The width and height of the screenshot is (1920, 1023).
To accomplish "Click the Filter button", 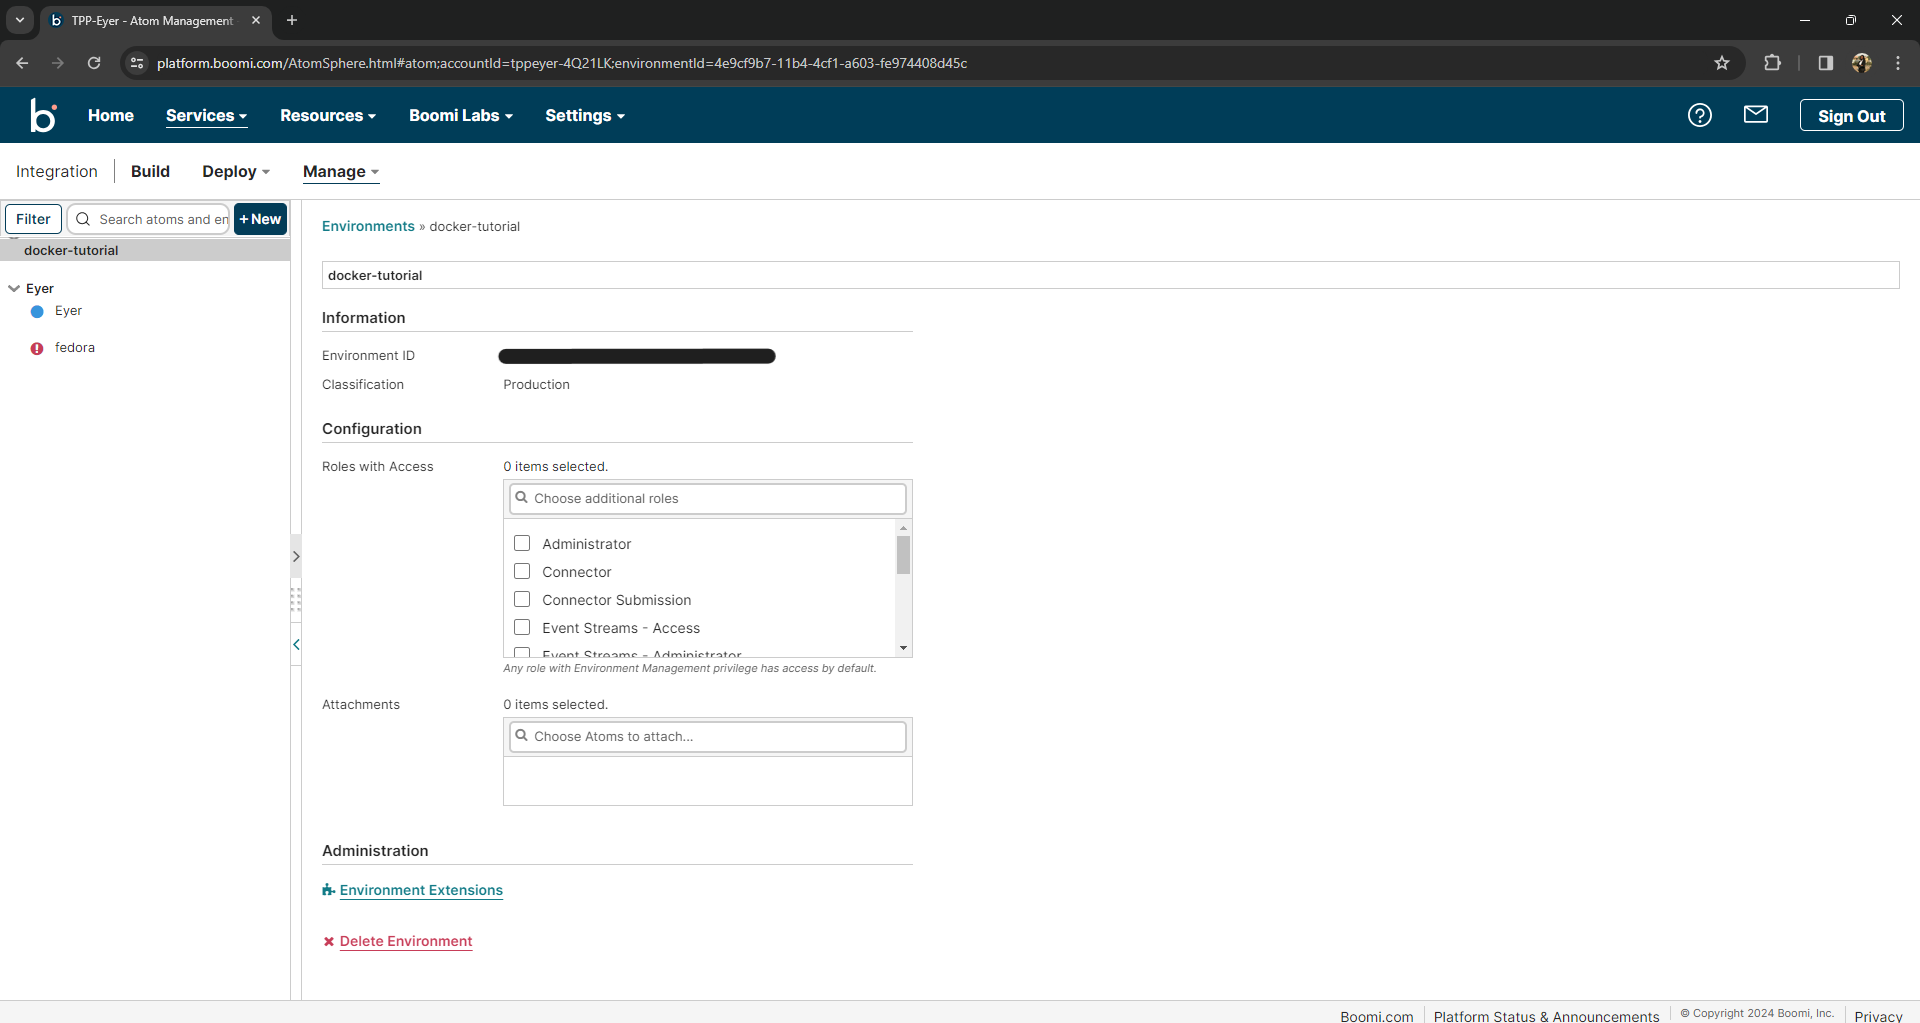I will 33,219.
